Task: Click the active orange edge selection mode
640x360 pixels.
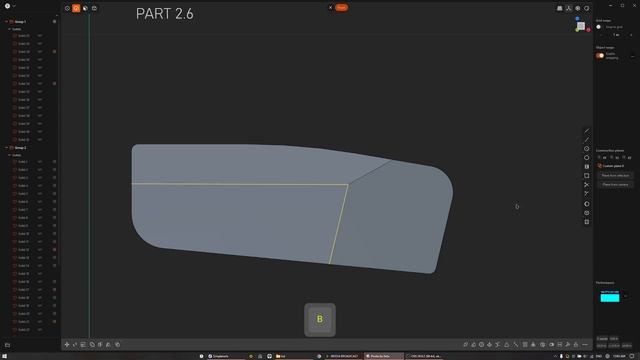Action: 76,8
